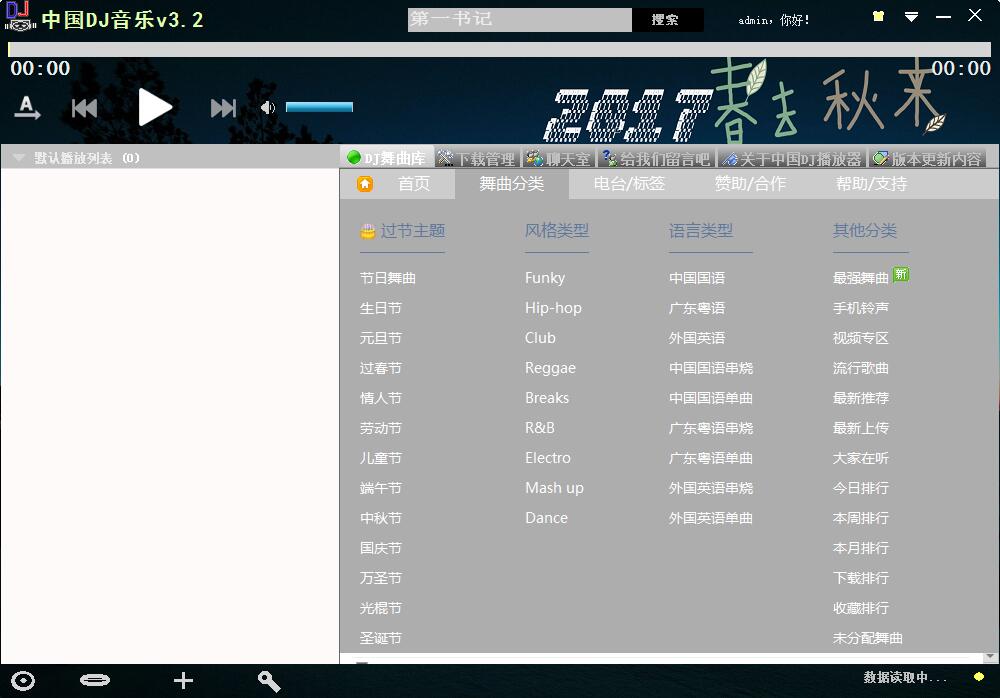
Task: Click the green dot on DJ舞曲库 tab
Action: pos(353,157)
